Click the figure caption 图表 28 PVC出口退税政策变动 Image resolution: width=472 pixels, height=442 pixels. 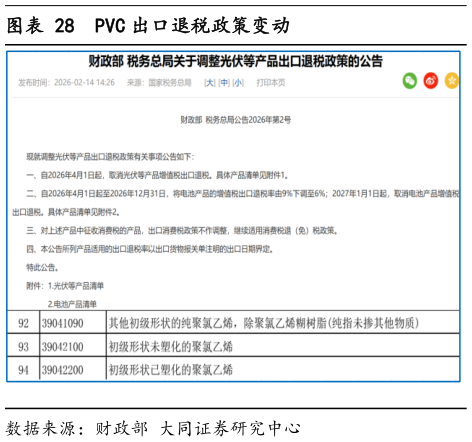(x=148, y=25)
